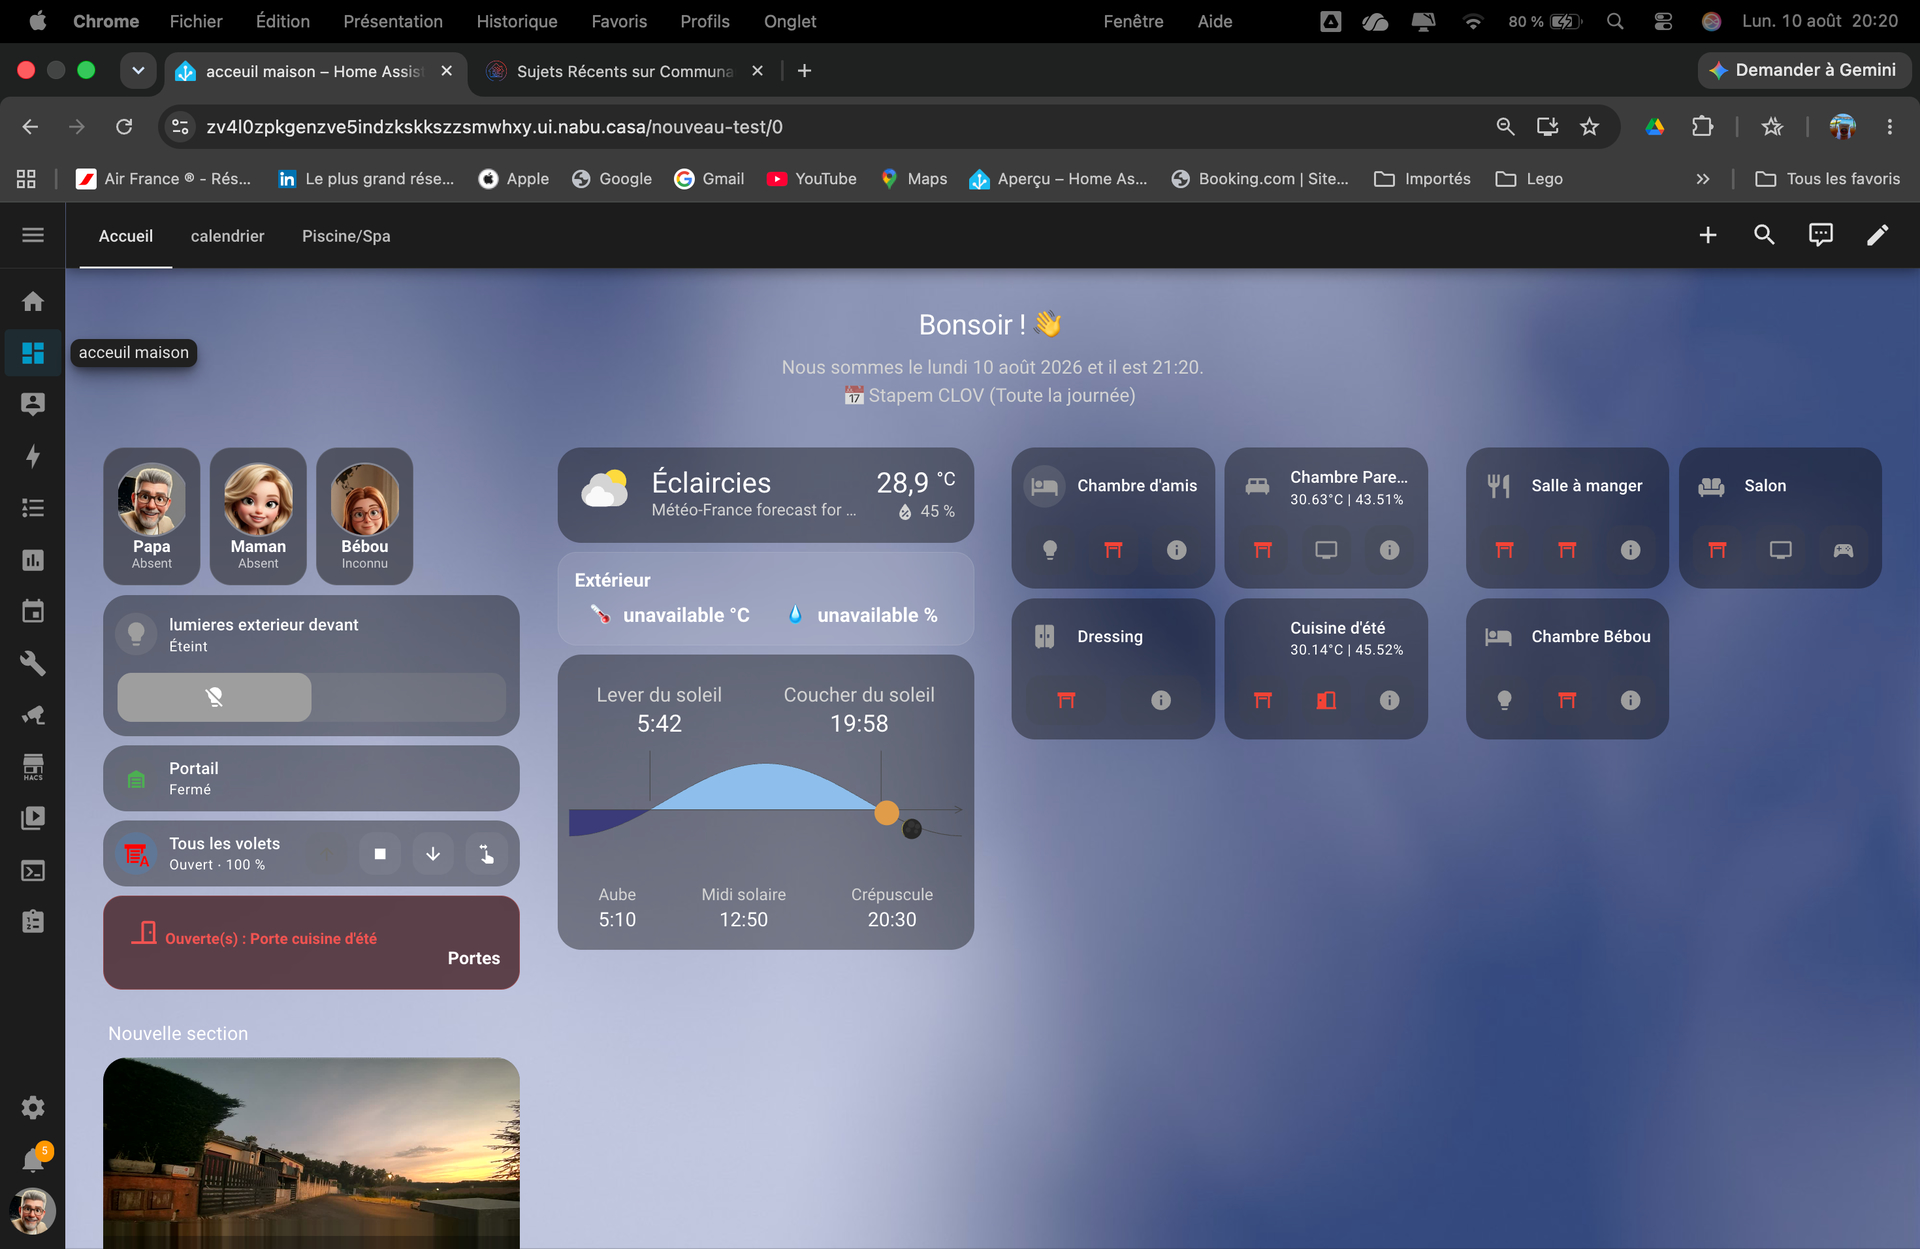
Task: Open the HACS sidebar icon
Action: tap(33, 767)
